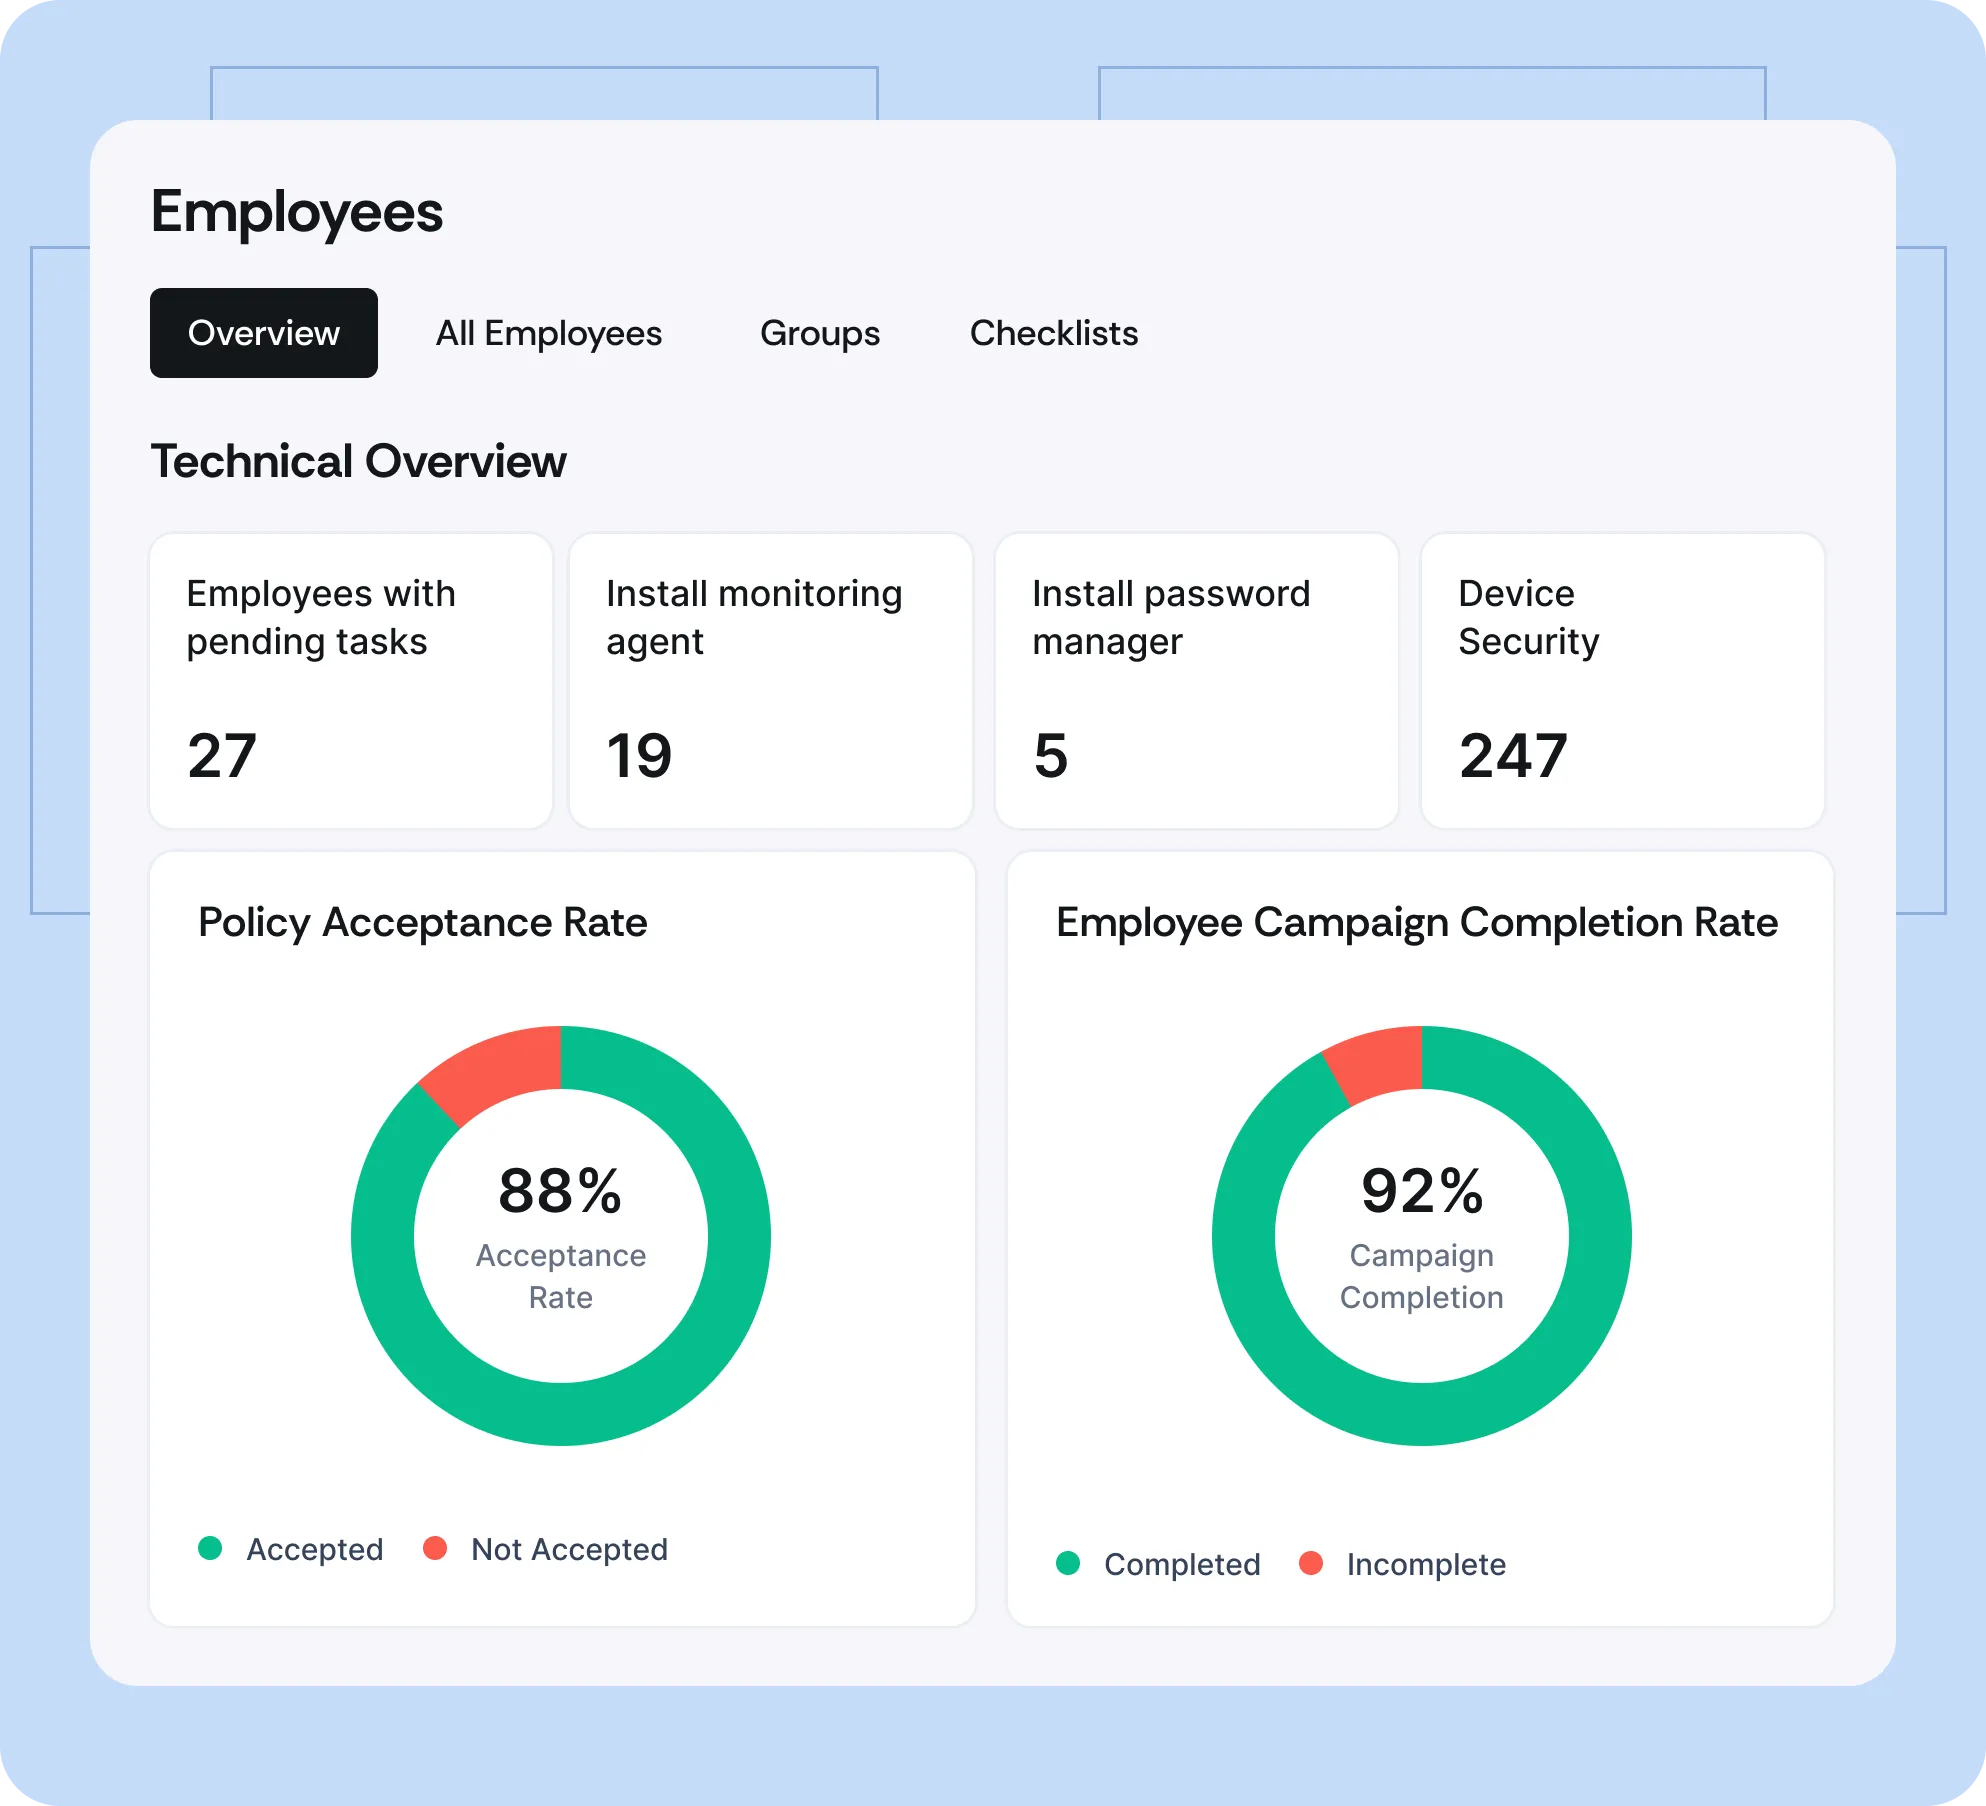Click red Not Accepted legend dot
The image size is (1986, 1806).
click(x=435, y=1548)
